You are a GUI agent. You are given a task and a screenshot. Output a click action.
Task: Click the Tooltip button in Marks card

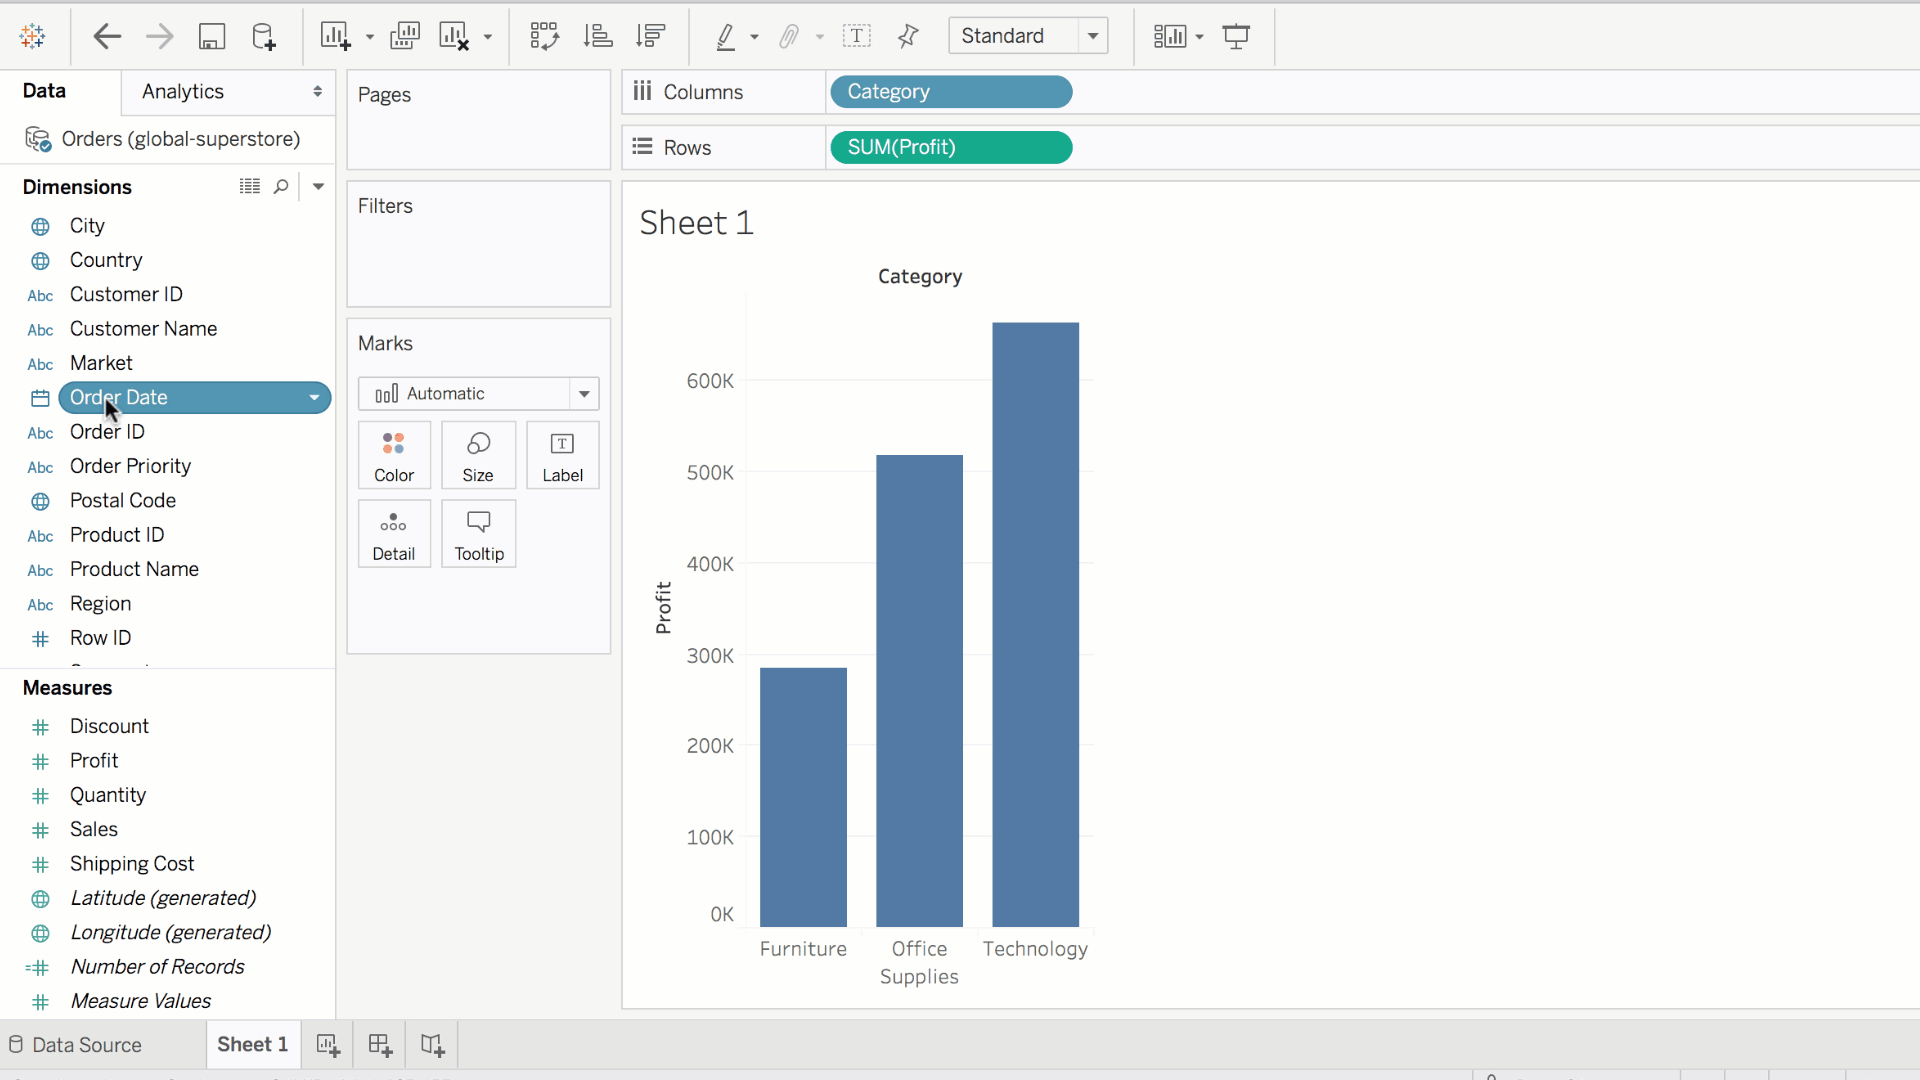click(x=479, y=535)
